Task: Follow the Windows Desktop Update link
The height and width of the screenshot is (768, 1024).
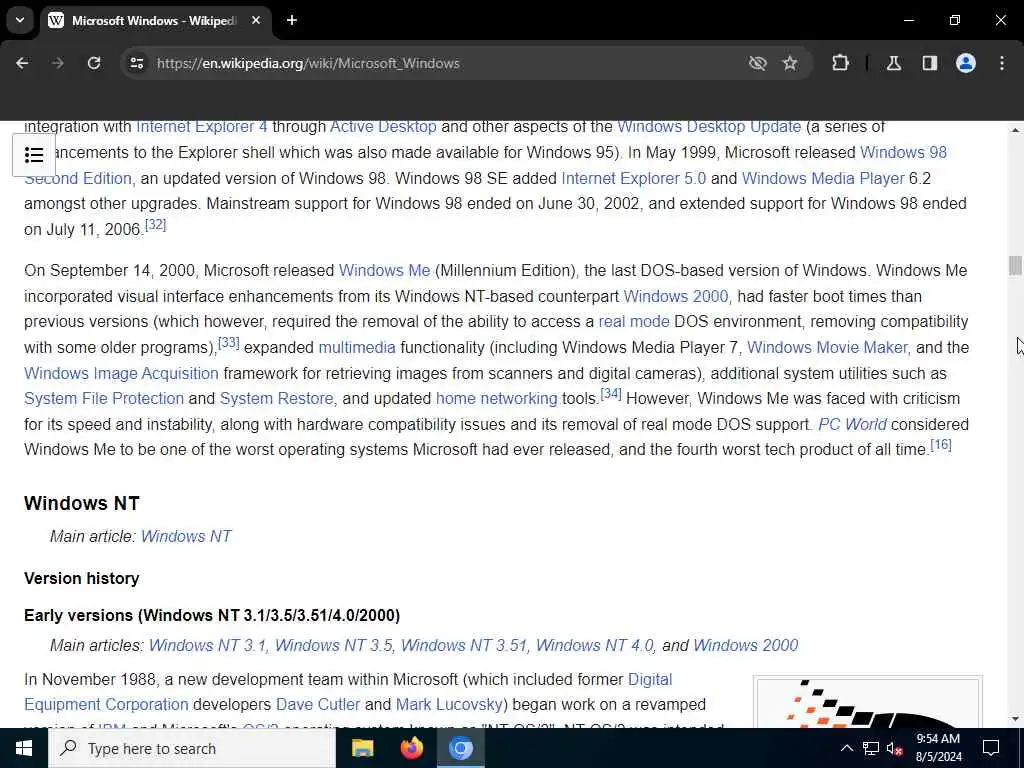Action: pos(709,127)
